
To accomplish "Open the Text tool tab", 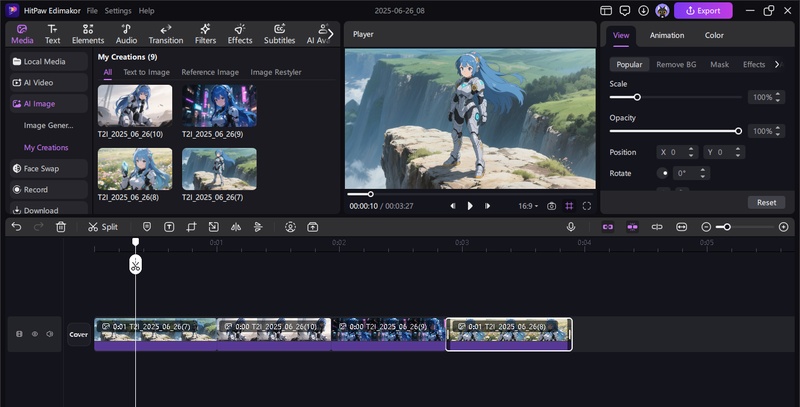I will pyautogui.click(x=53, y=34).
